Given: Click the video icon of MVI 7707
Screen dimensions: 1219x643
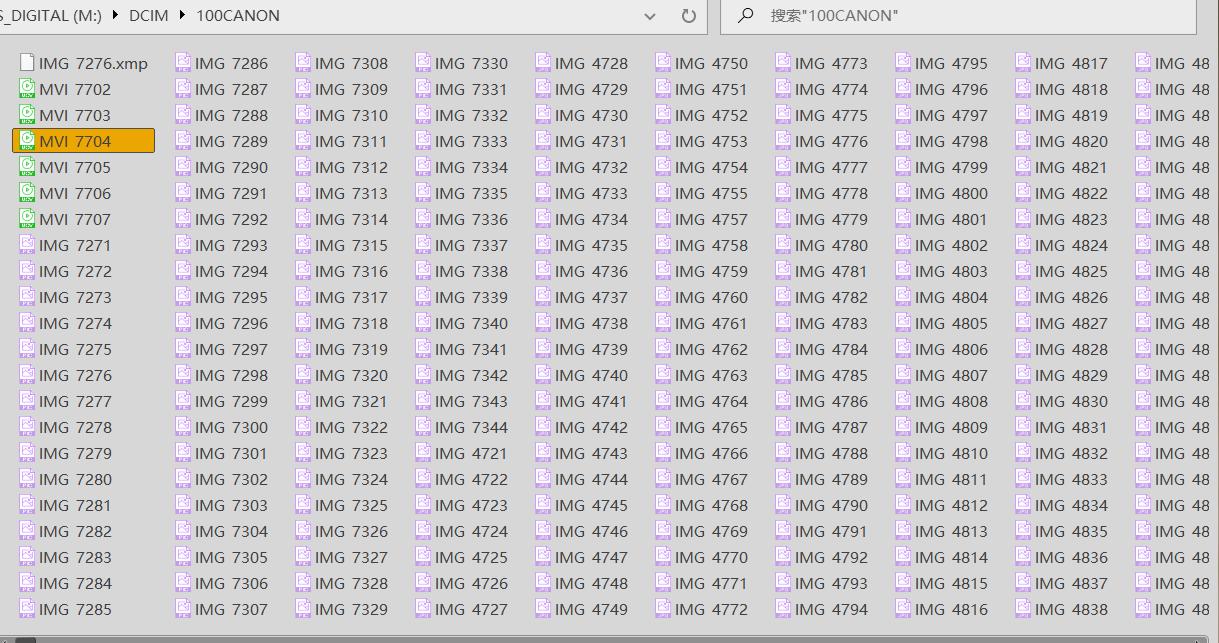Looking at the screenshot, I should pos(27,219).
